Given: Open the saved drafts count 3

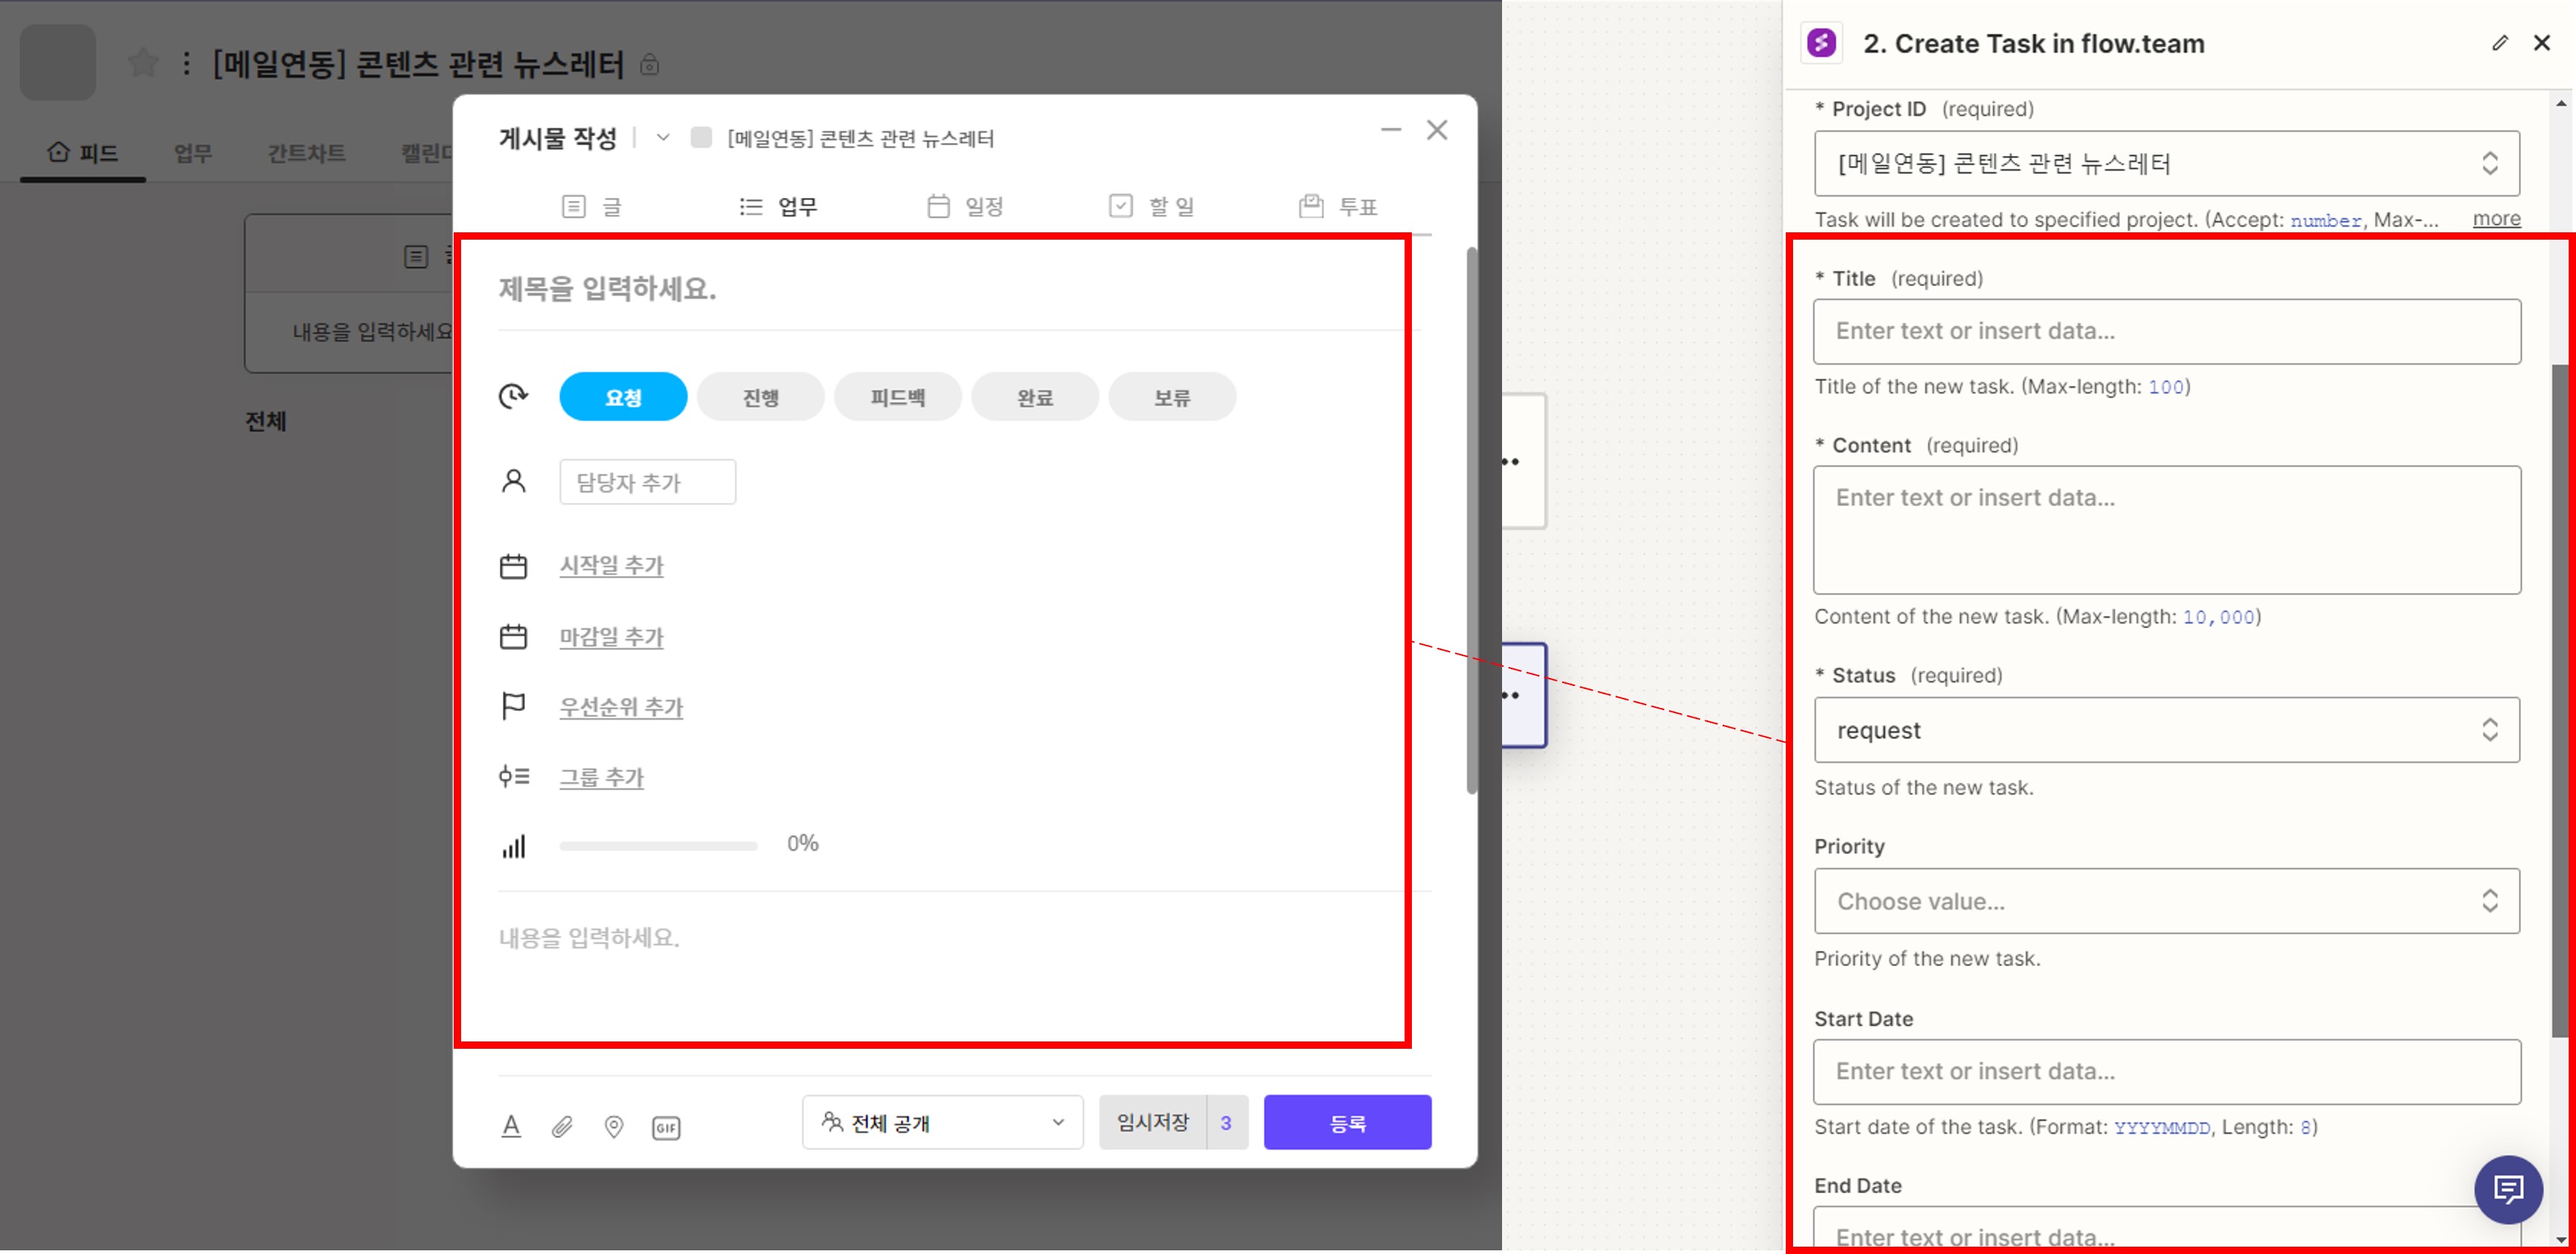Looking at the screenshot, I should tap(1226, 1122).
